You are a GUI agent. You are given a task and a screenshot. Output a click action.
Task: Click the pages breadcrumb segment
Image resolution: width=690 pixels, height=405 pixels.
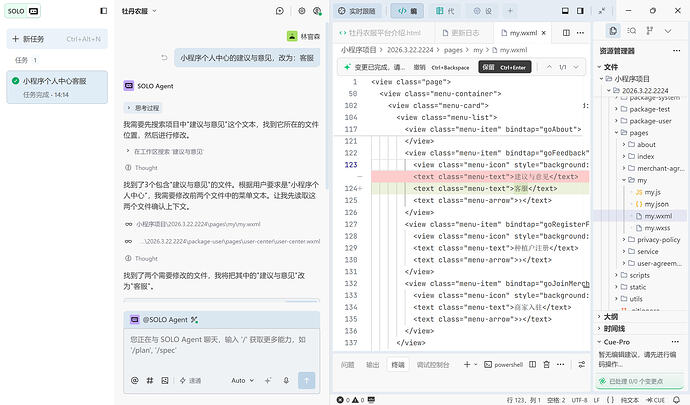[453, 50]
